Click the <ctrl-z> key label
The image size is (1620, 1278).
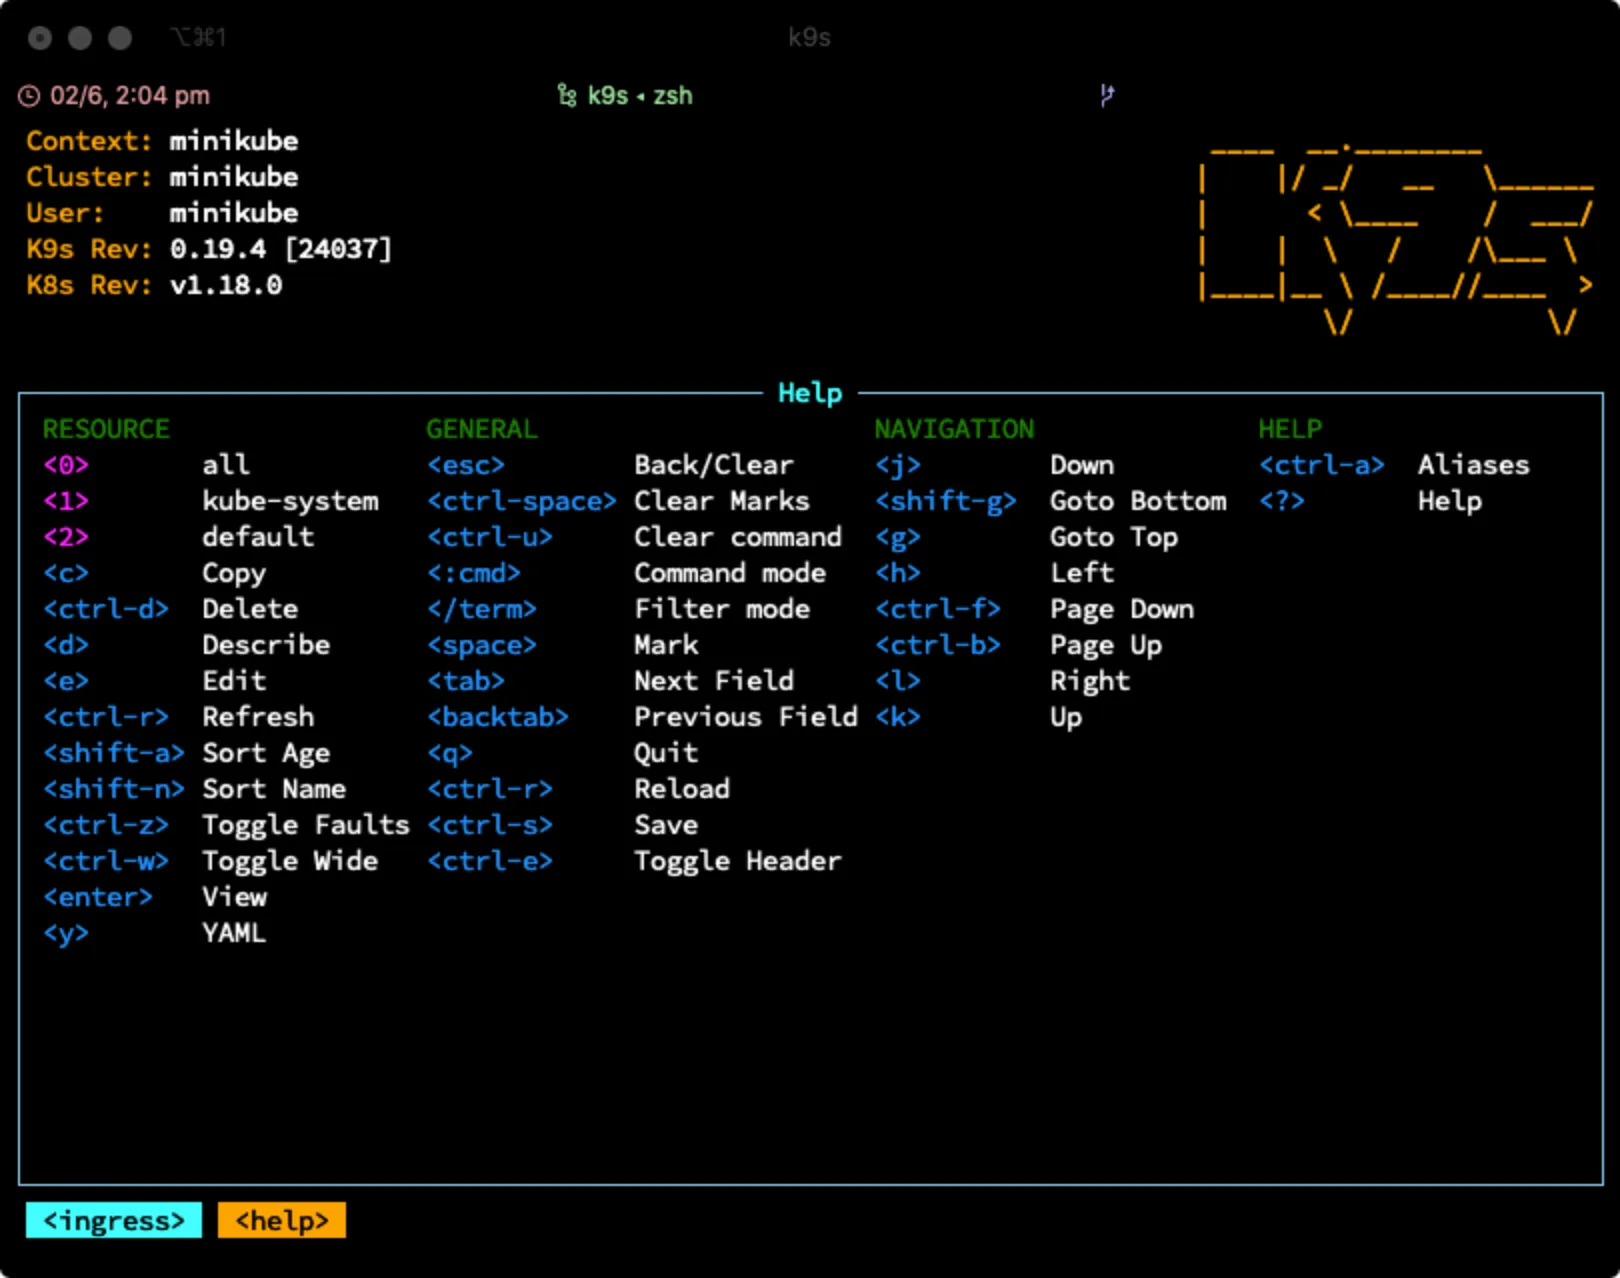pyautogui.click(x=106, y=825)
